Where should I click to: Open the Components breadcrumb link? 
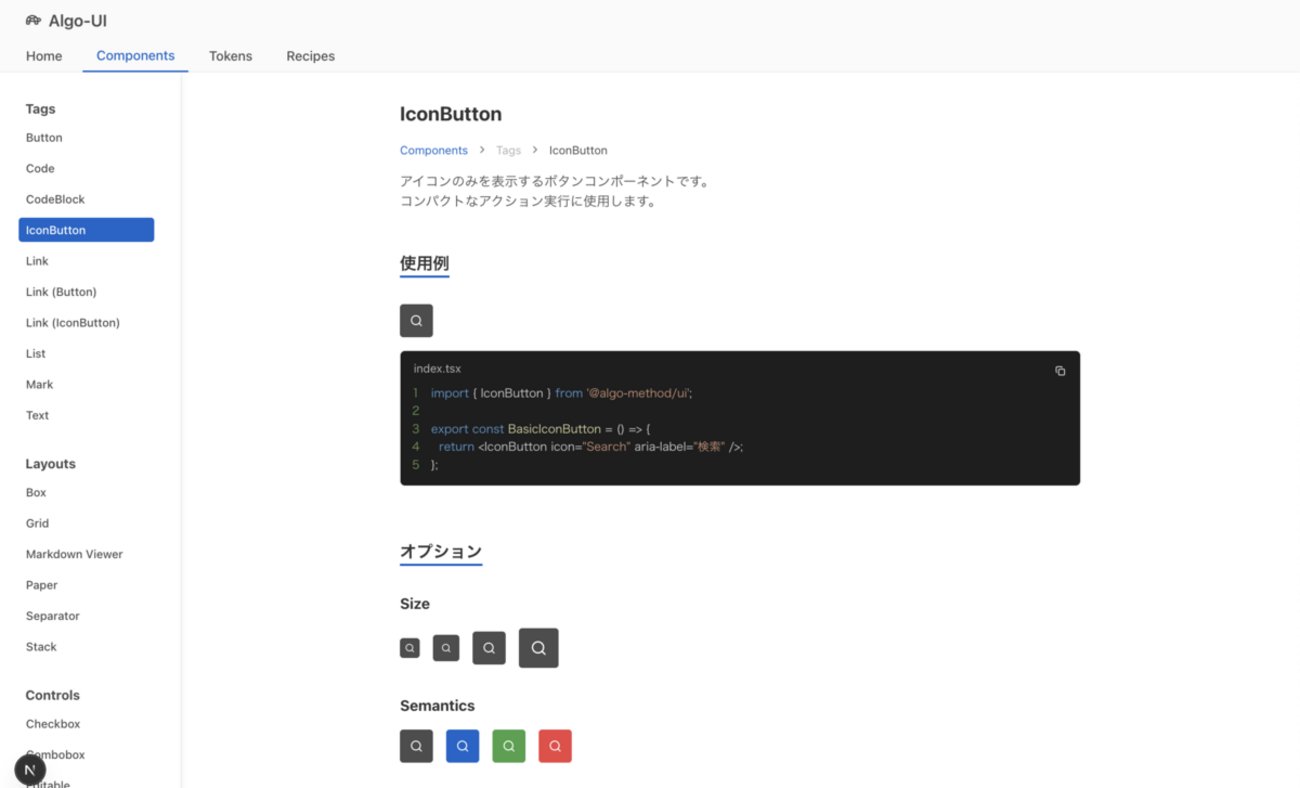point(433,150)
